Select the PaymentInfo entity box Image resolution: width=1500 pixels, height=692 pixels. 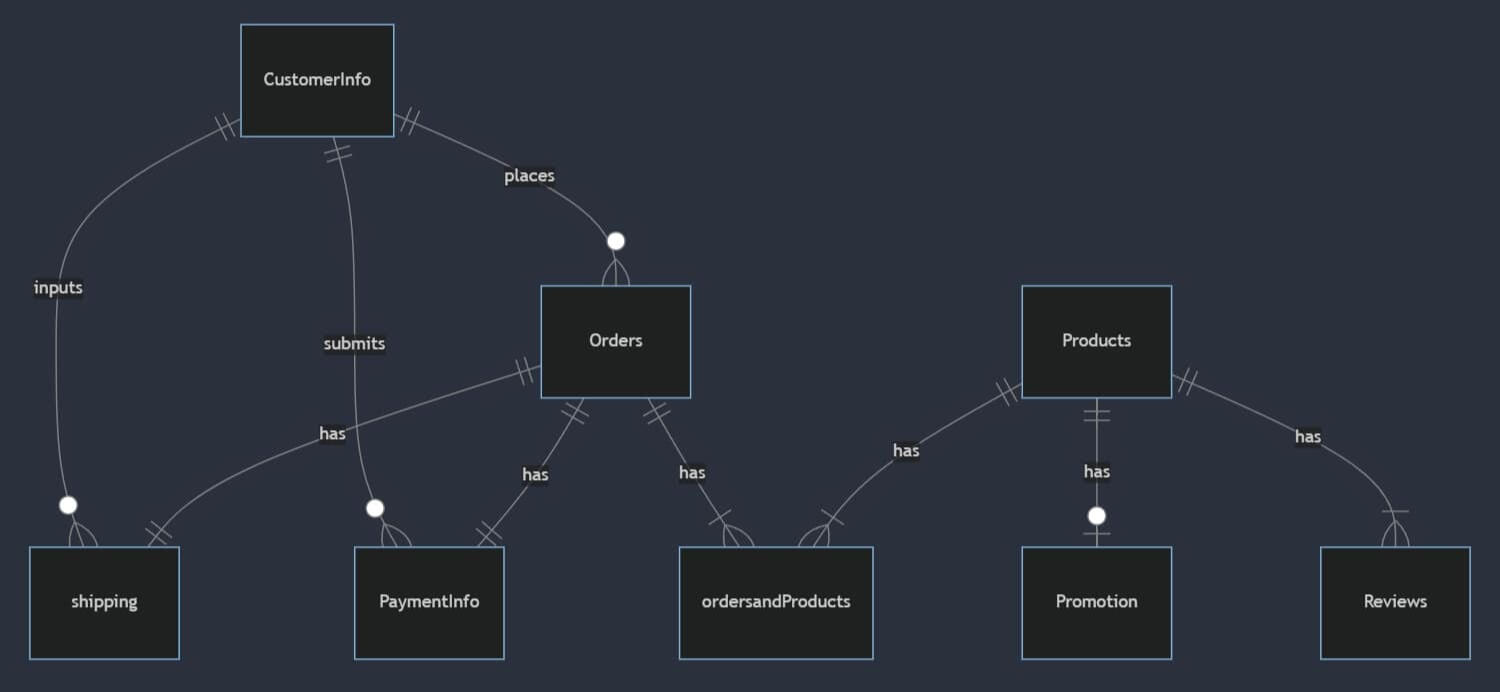click(429, 602)
